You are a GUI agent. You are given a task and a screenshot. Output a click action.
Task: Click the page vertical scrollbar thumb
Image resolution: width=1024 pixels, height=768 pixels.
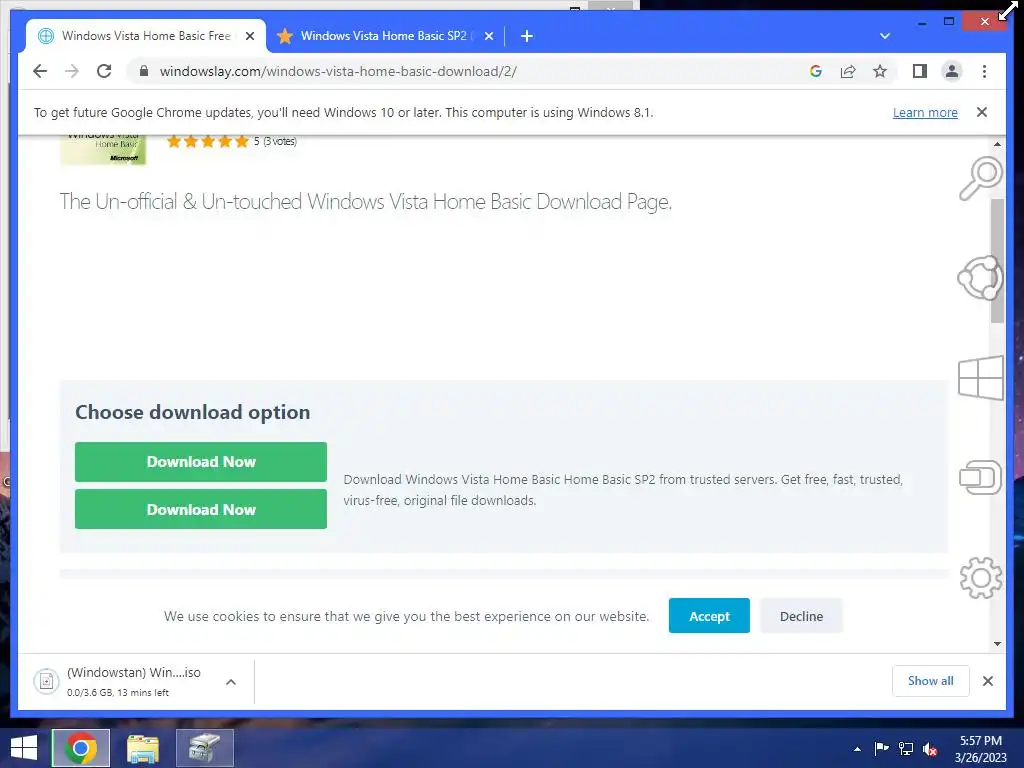tap(997, 261)
